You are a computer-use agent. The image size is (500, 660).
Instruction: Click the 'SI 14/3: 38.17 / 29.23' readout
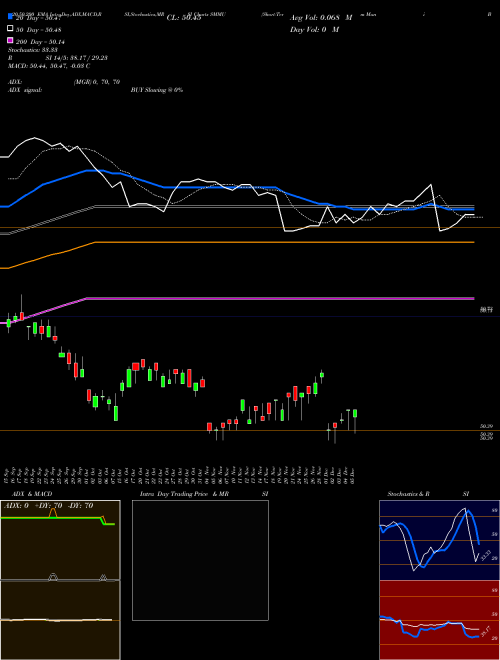(x=76, y=58)
